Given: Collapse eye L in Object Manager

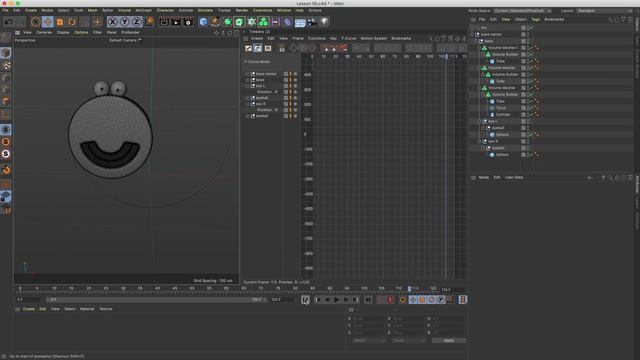Looking at the screenshot, I should [480, 121].
